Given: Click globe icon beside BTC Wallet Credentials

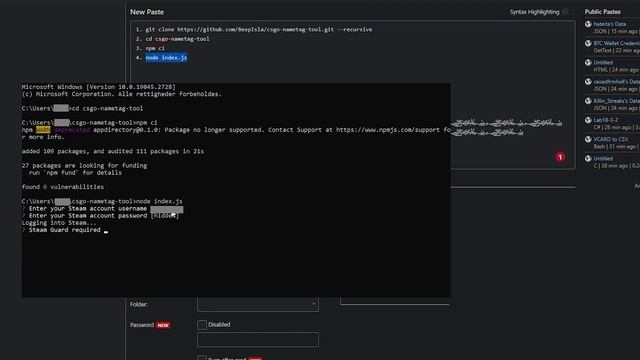Looking at the screenshot, I should click(x=588, y=43).
